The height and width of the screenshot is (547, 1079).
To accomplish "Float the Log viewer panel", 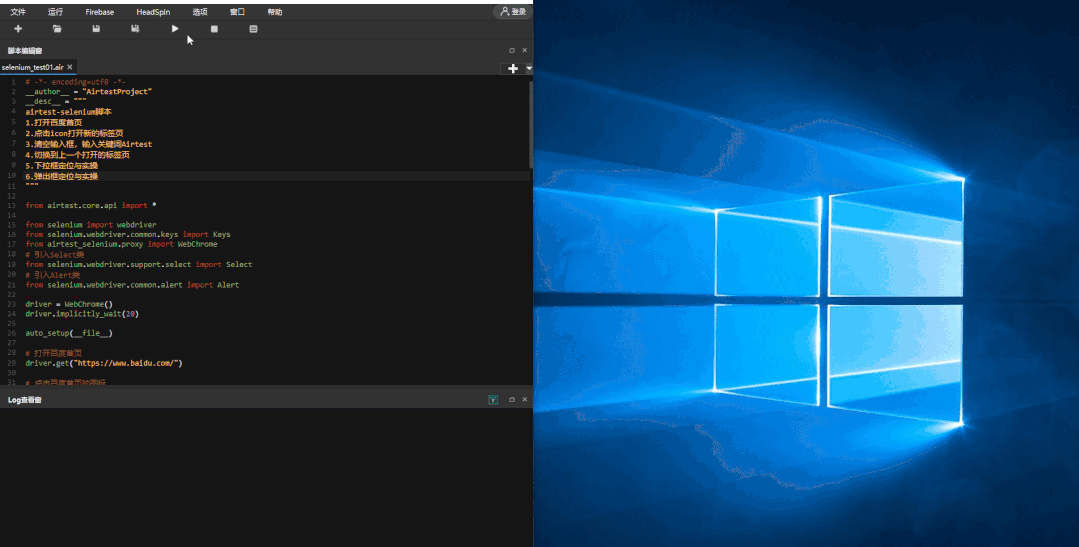I will click(x=511, y=399).
